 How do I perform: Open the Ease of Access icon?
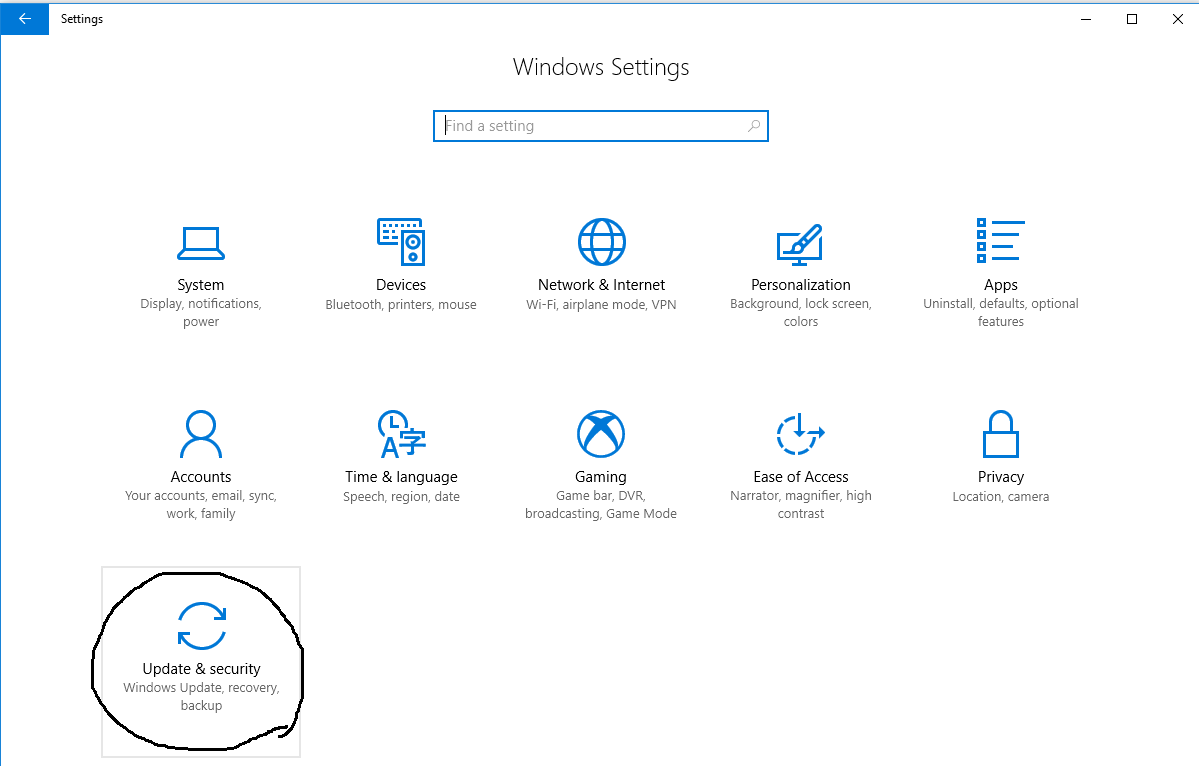point(800,434)
